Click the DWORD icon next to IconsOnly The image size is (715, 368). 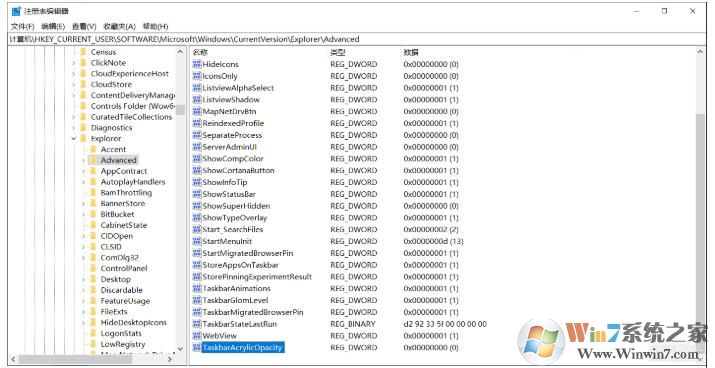pyautogui.click(x=197, y=76)
